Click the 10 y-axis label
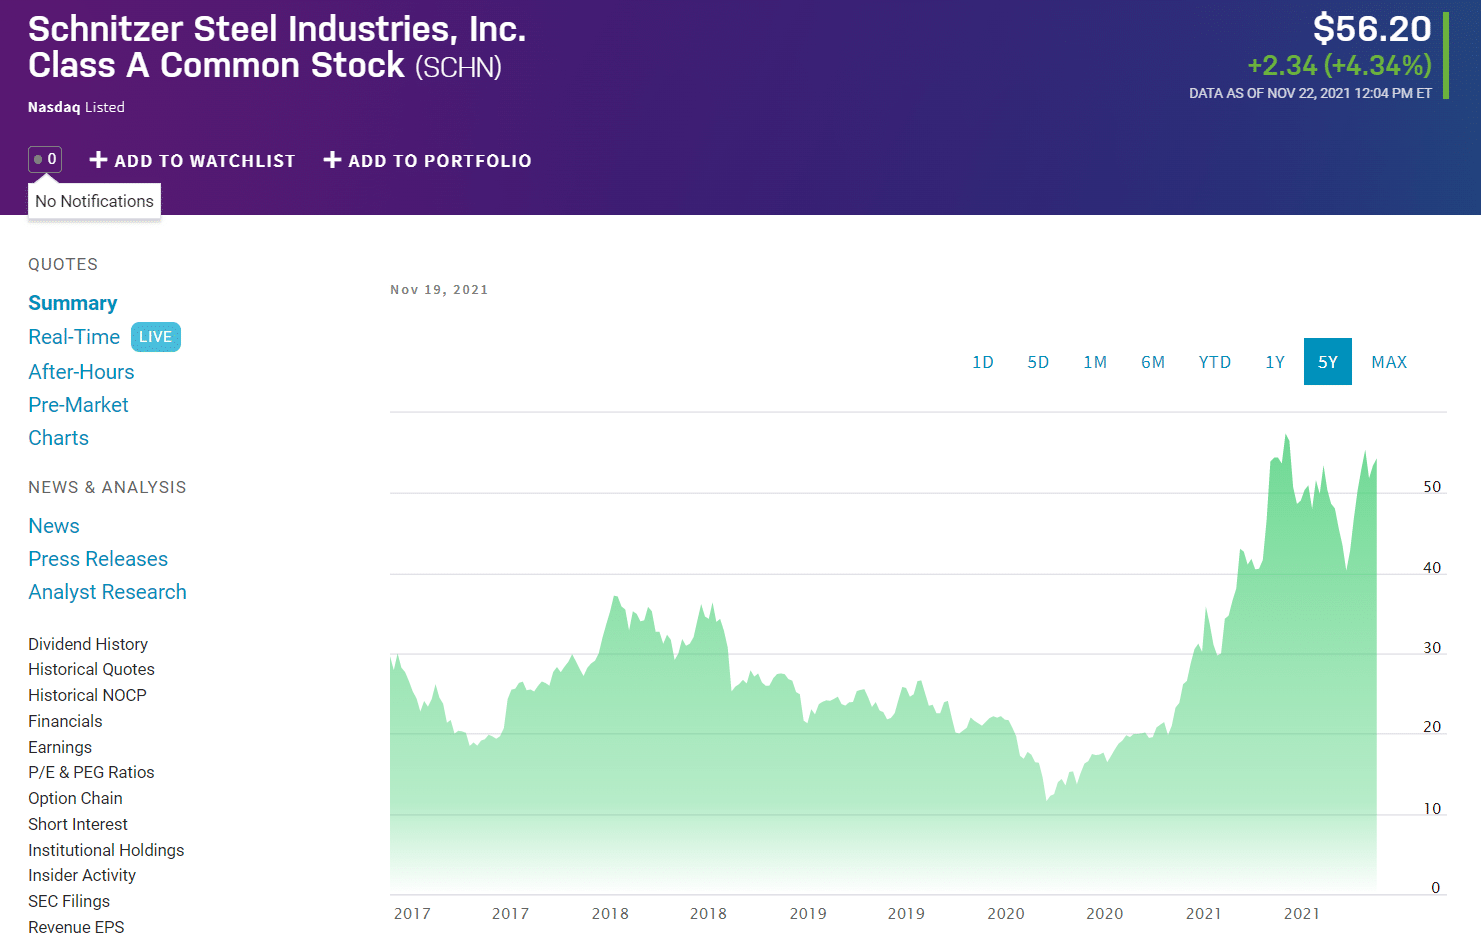 [1432, 809]
